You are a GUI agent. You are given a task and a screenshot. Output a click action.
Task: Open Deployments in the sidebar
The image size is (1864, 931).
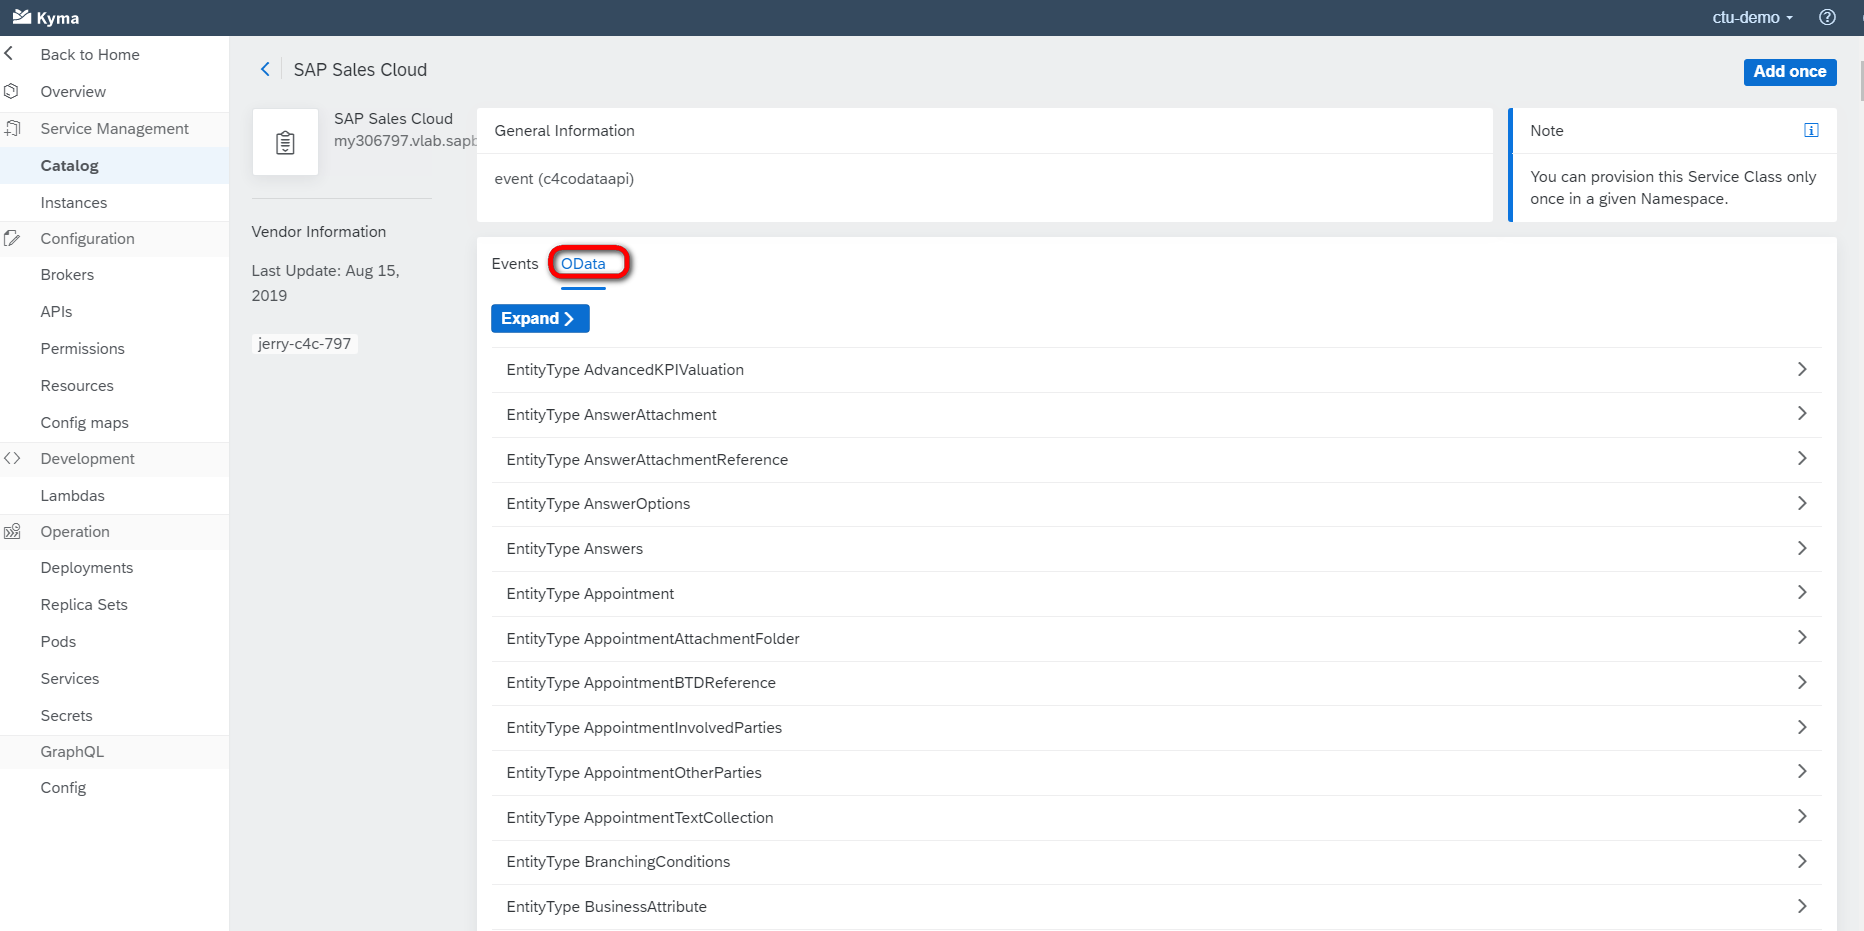pos(87,567)
